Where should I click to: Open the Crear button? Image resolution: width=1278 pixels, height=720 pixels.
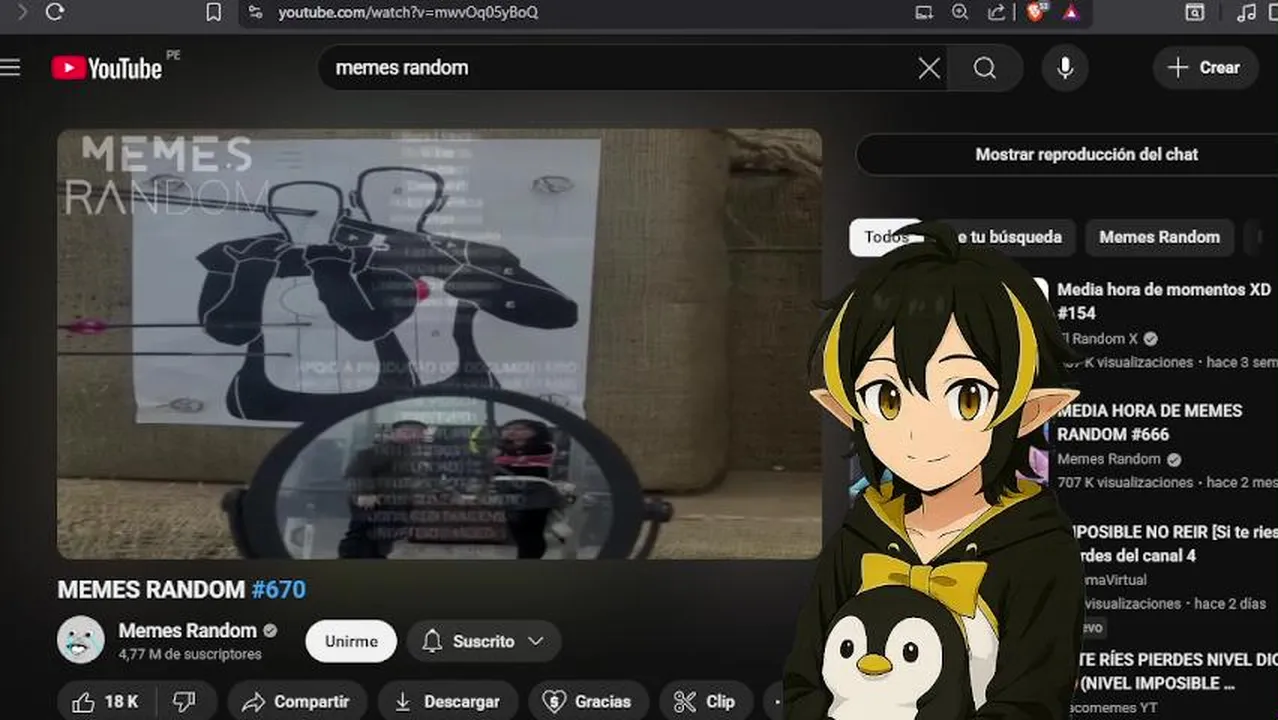(x=1205, y=68)
